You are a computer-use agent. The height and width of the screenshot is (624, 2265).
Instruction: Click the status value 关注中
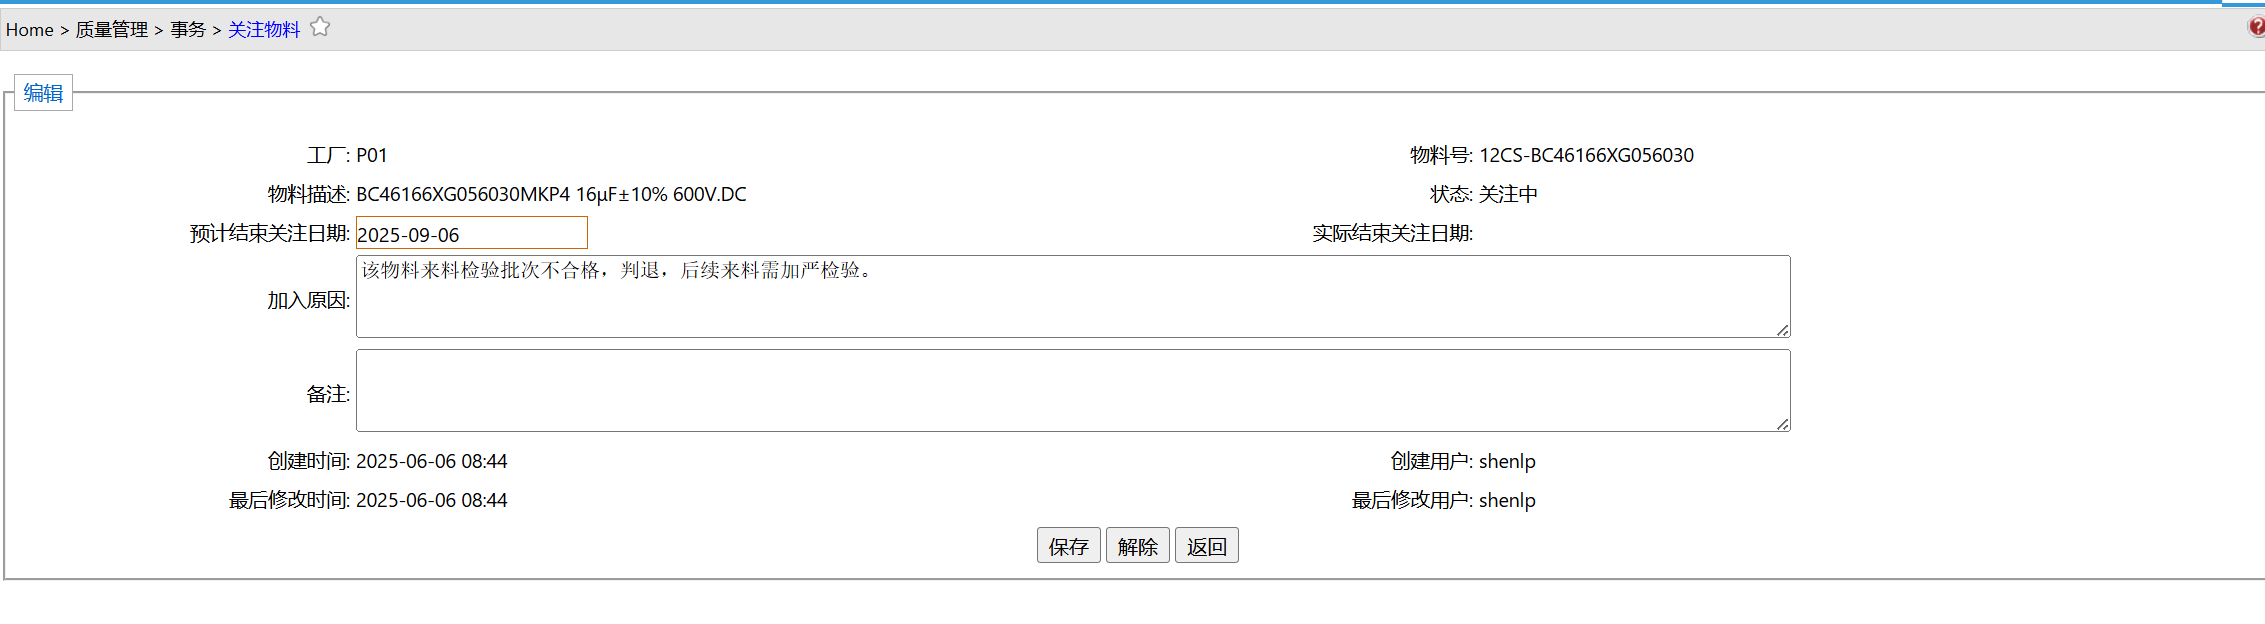pos(1508,194)
